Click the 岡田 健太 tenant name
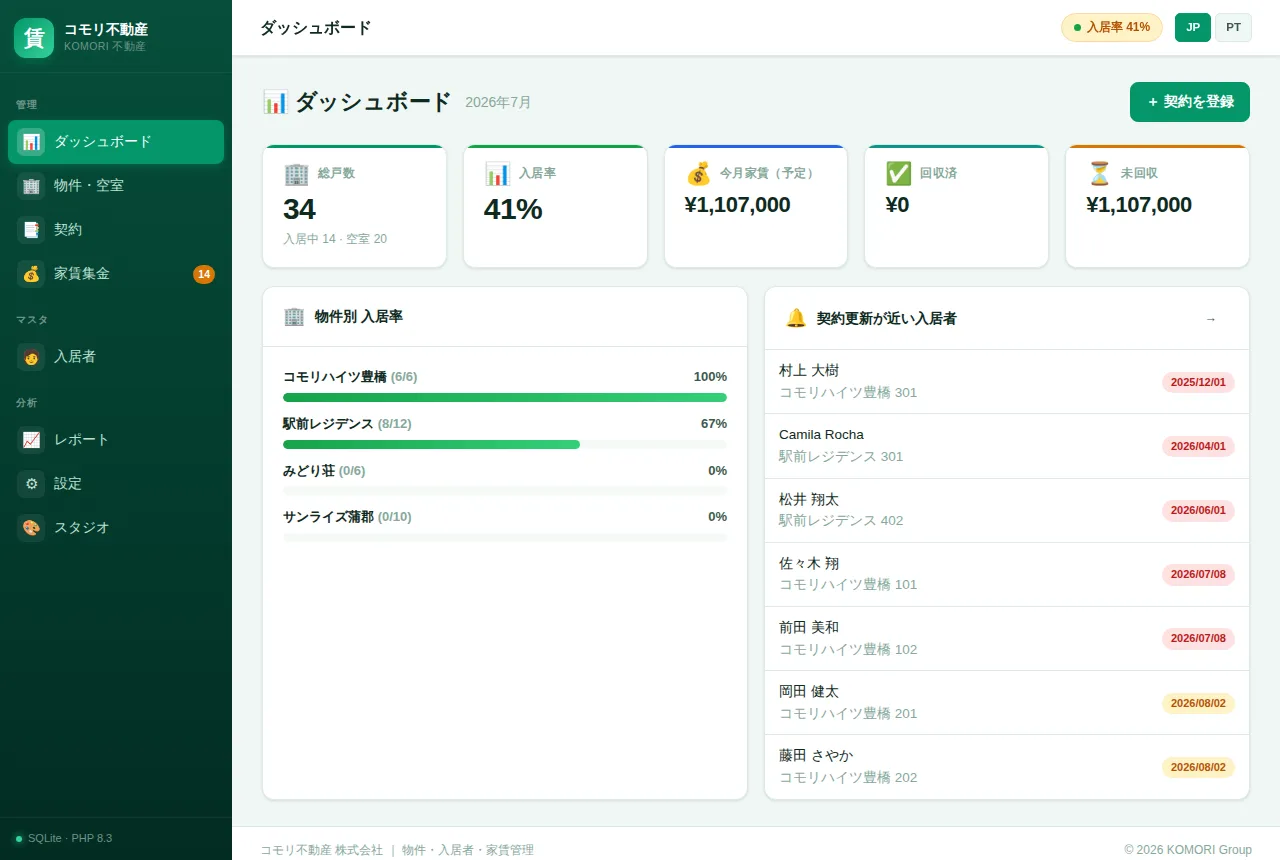Image resolution: width=1280 pixels, height=860 pixels. (x=809, y=692)
